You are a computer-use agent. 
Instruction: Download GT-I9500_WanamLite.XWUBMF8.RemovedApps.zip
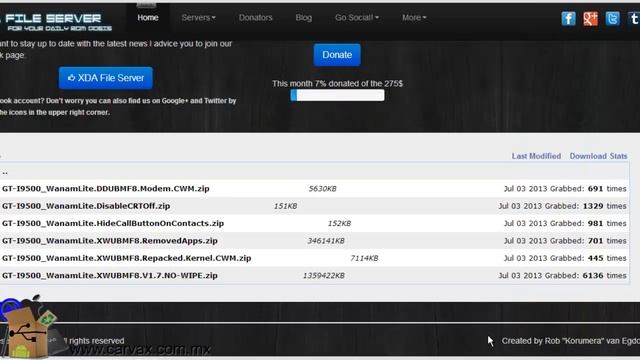pyautogui.click(x=110, y=241)
